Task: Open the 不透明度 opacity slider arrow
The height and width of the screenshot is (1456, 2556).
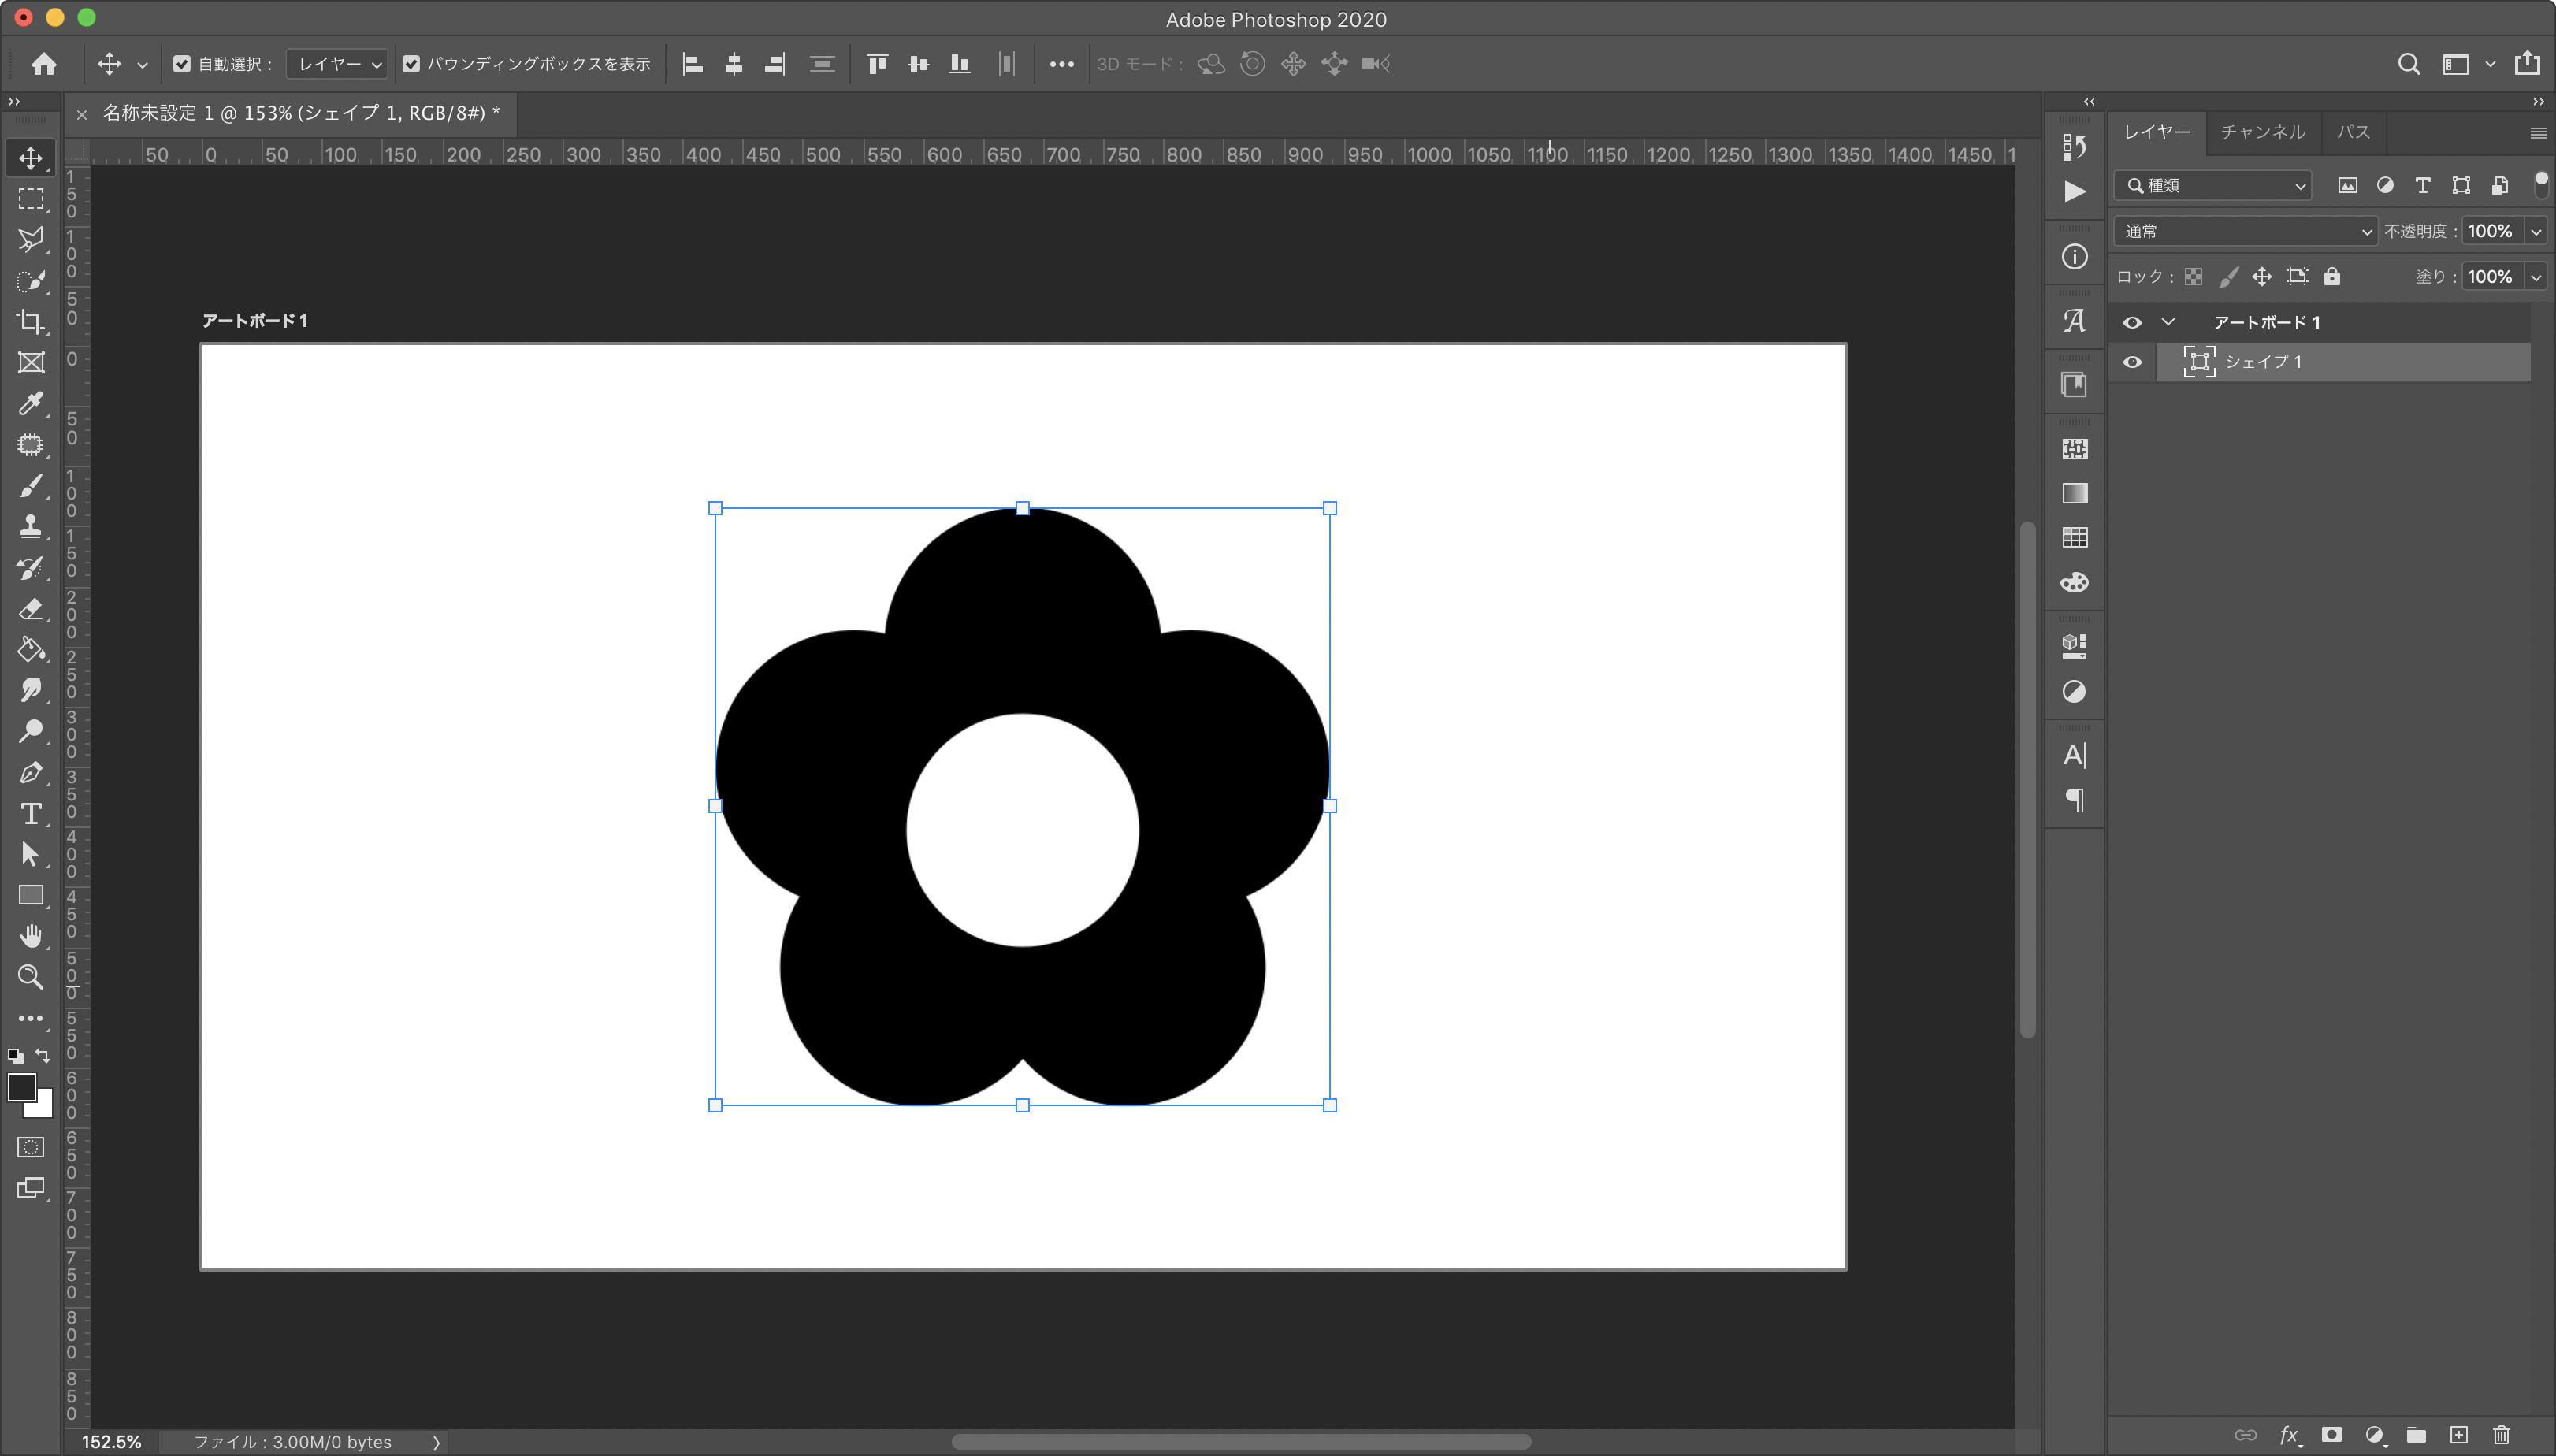Action: click(x=2536, y=231)
